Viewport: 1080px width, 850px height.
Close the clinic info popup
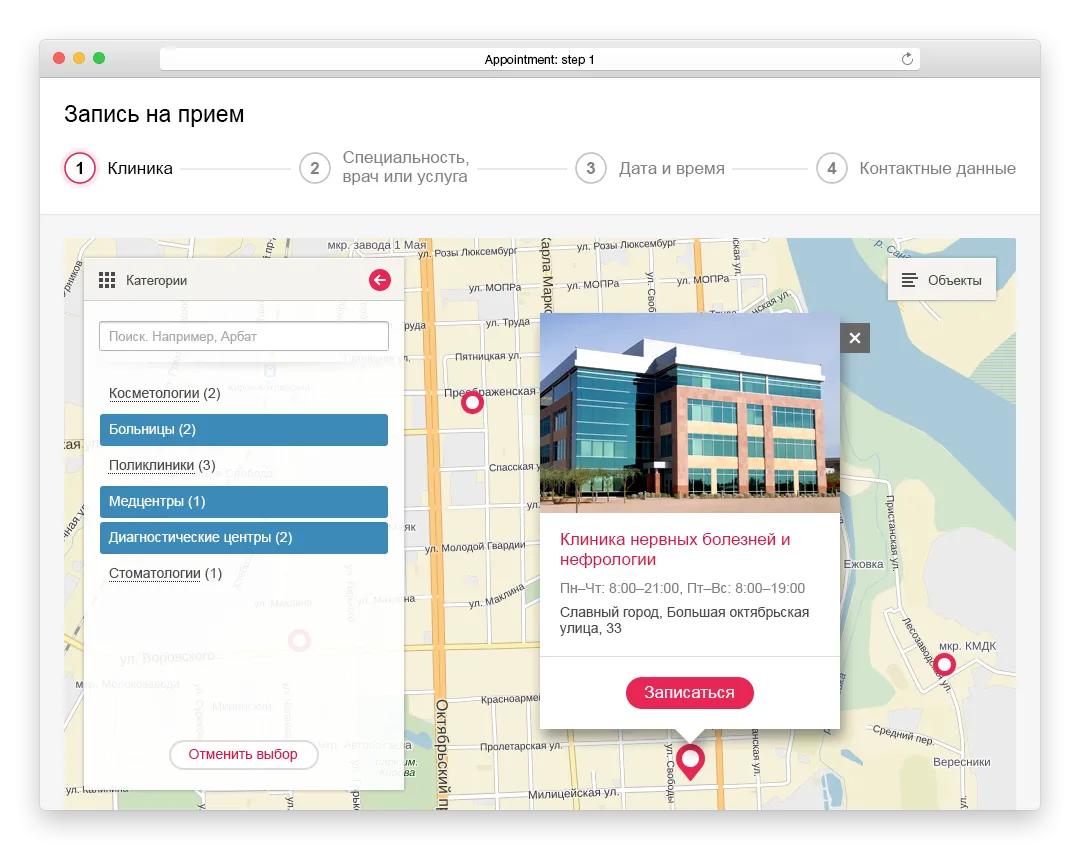(x=855, y=338)
